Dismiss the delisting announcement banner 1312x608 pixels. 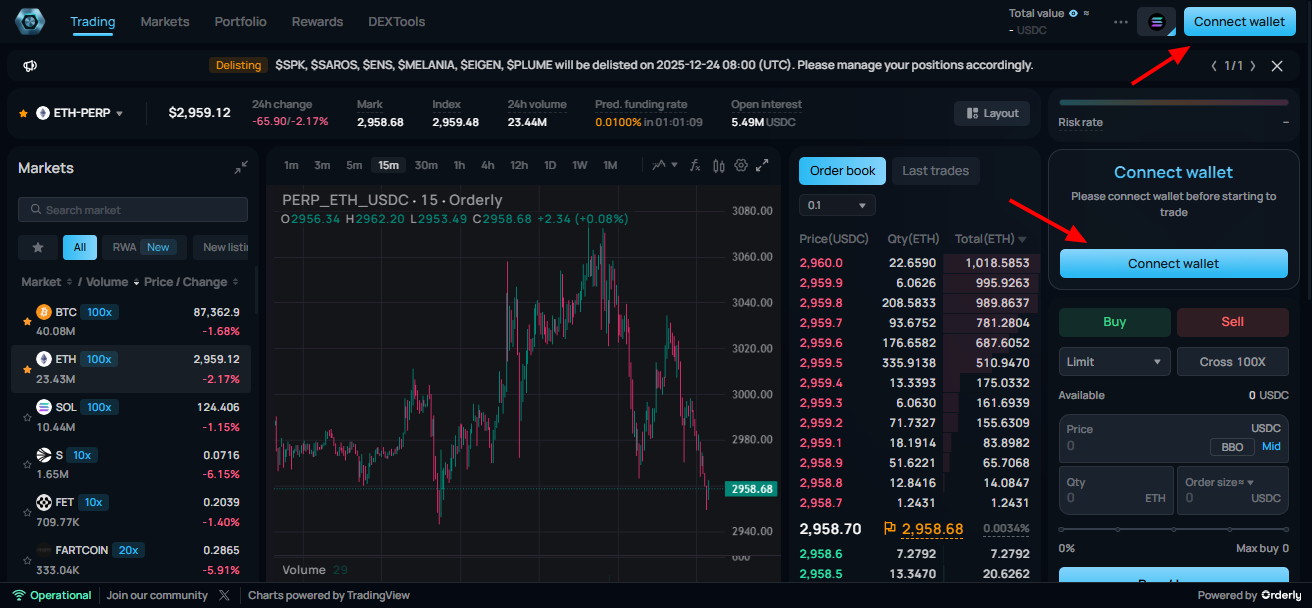[1277, 66]
